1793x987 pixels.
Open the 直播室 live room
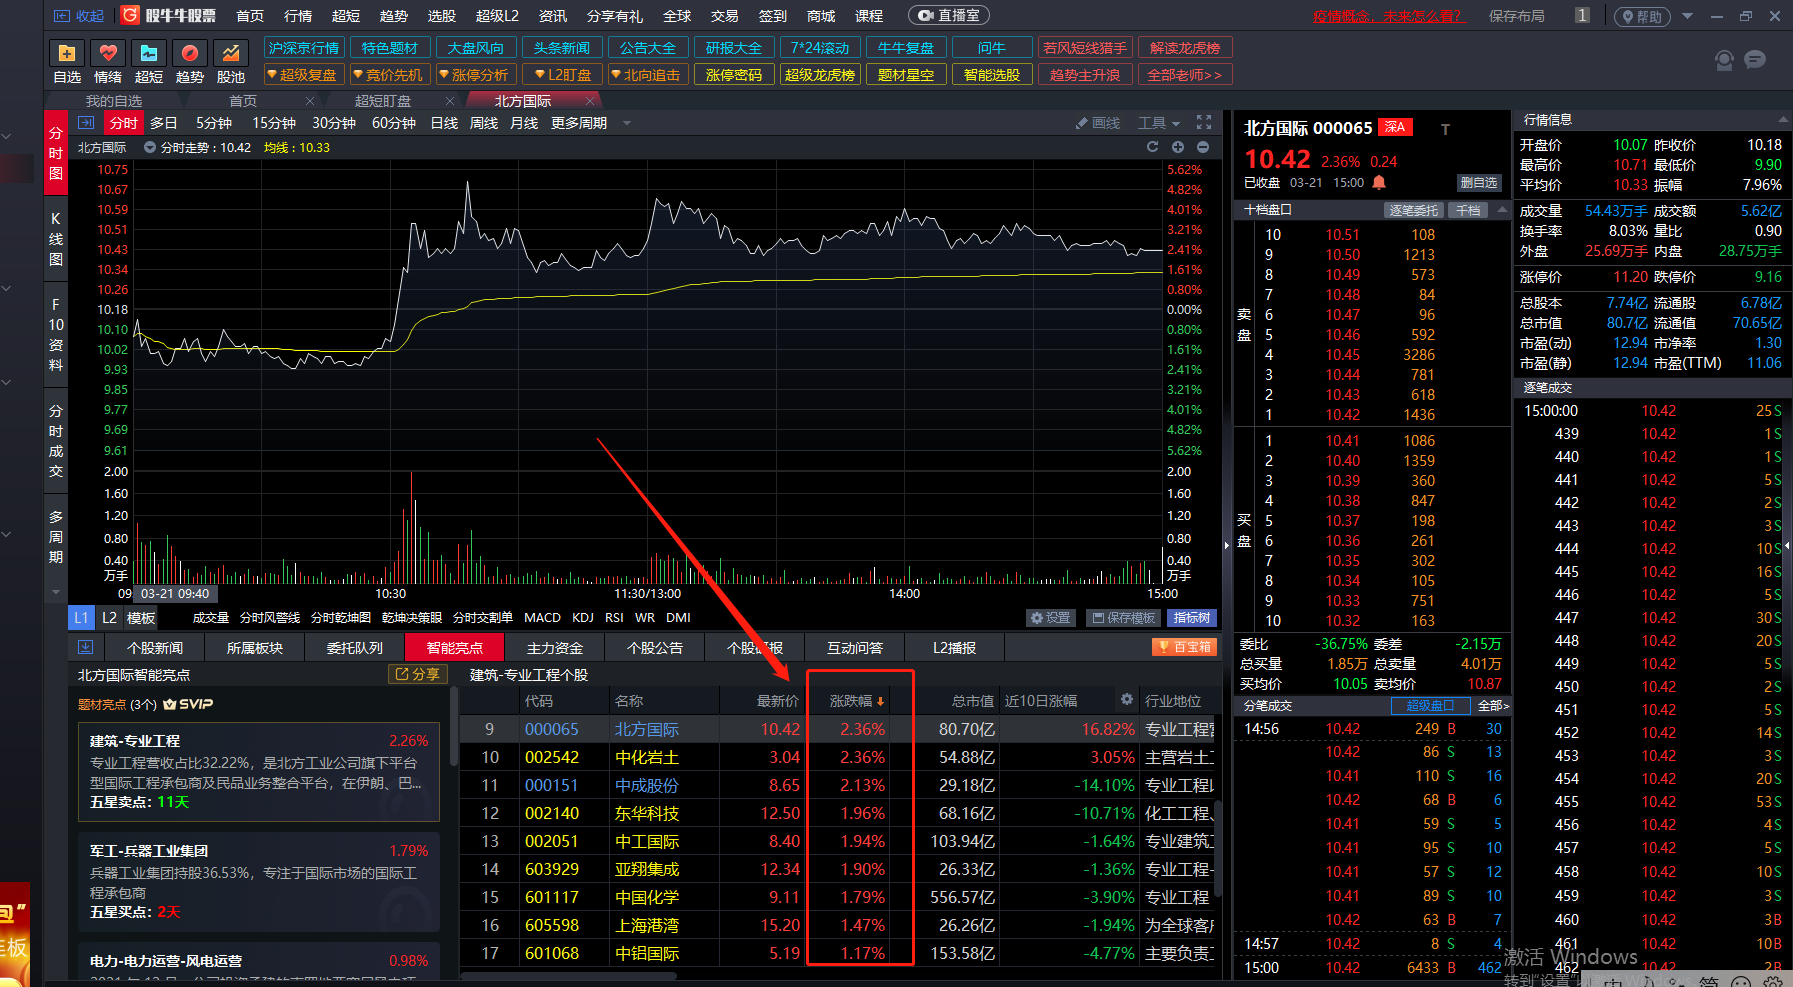pyautogui.click(x=949, y=16)
